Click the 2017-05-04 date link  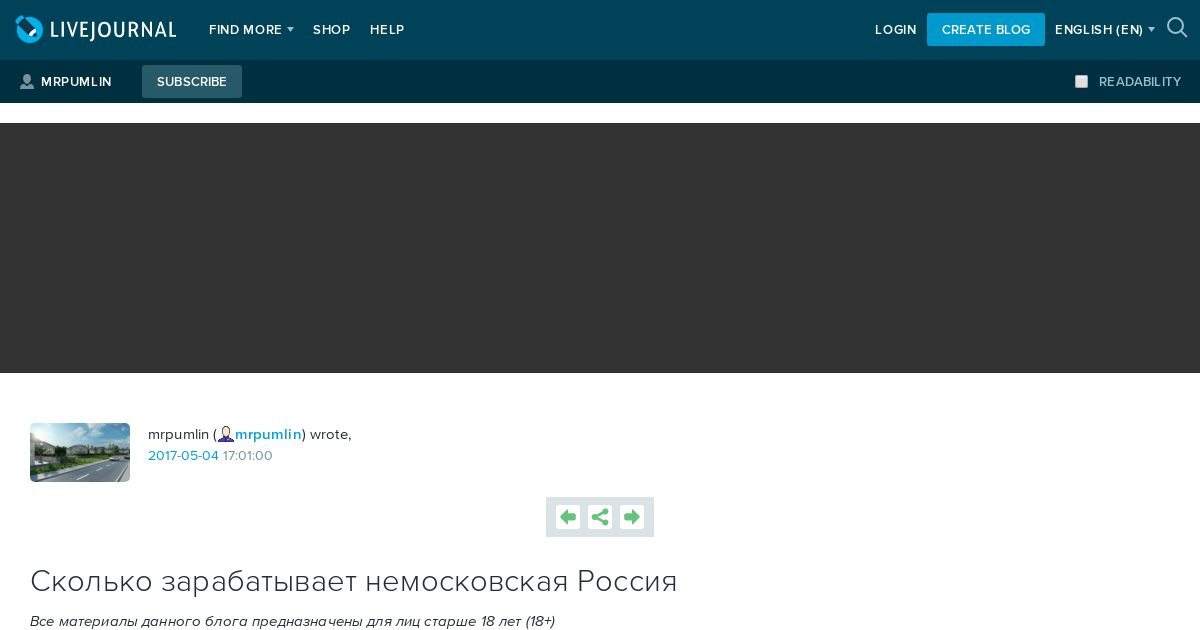183,456
